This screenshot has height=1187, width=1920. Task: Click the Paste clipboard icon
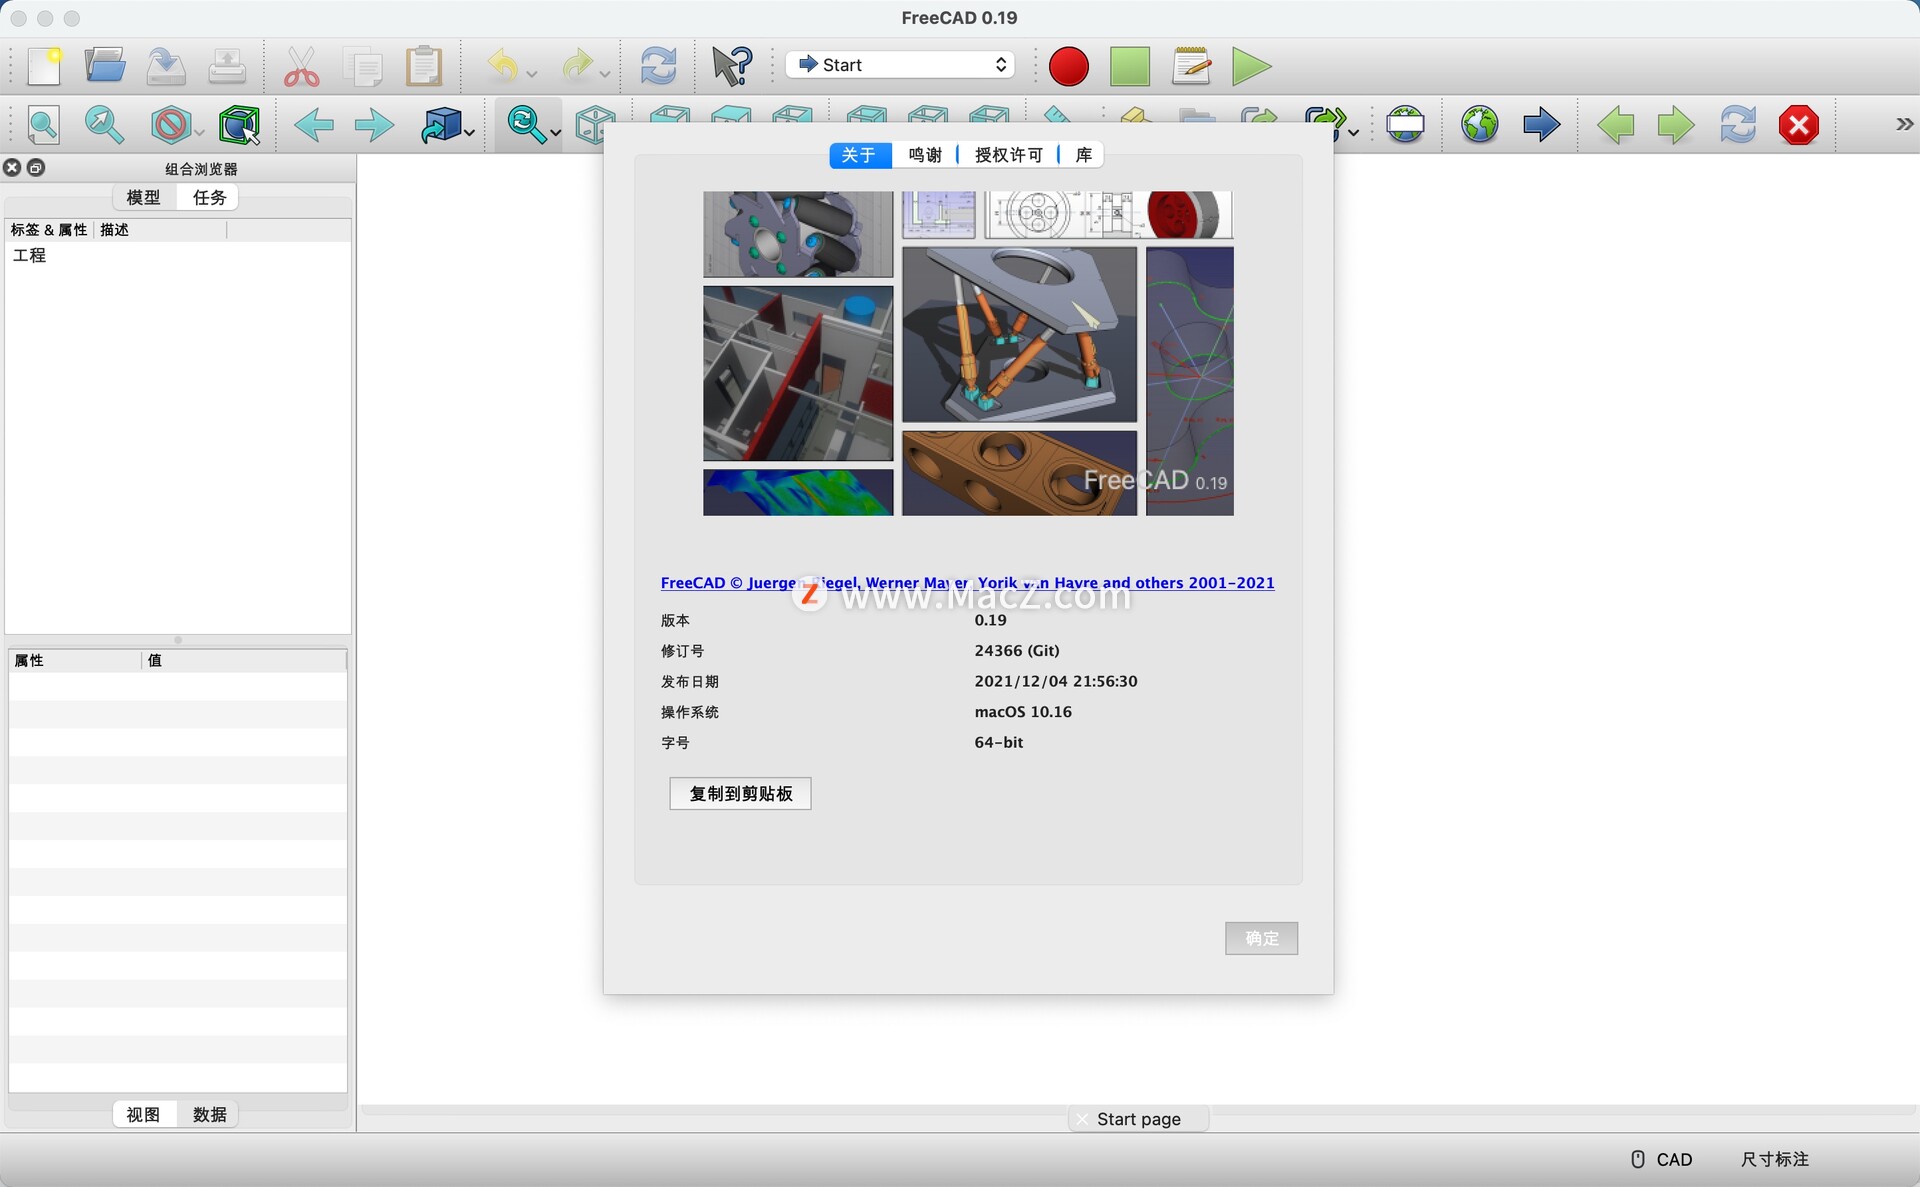click(424, 66)
